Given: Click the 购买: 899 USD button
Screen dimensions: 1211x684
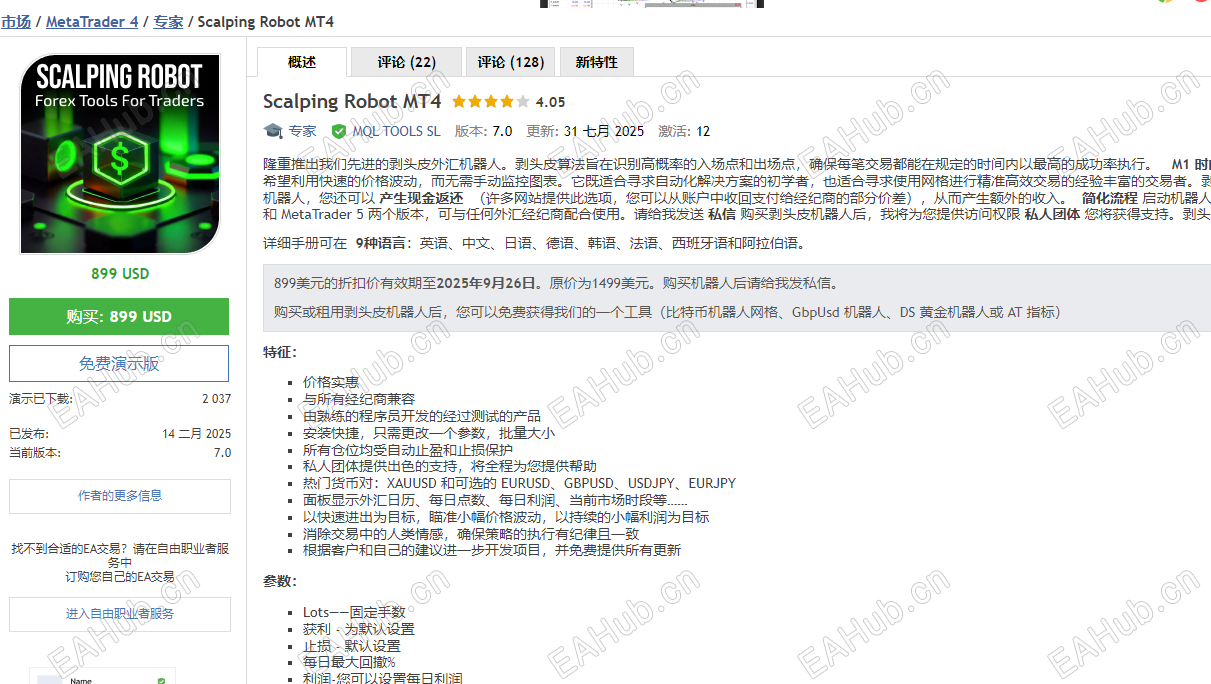Looking at the screenshot, I should [x=119, y=316].
